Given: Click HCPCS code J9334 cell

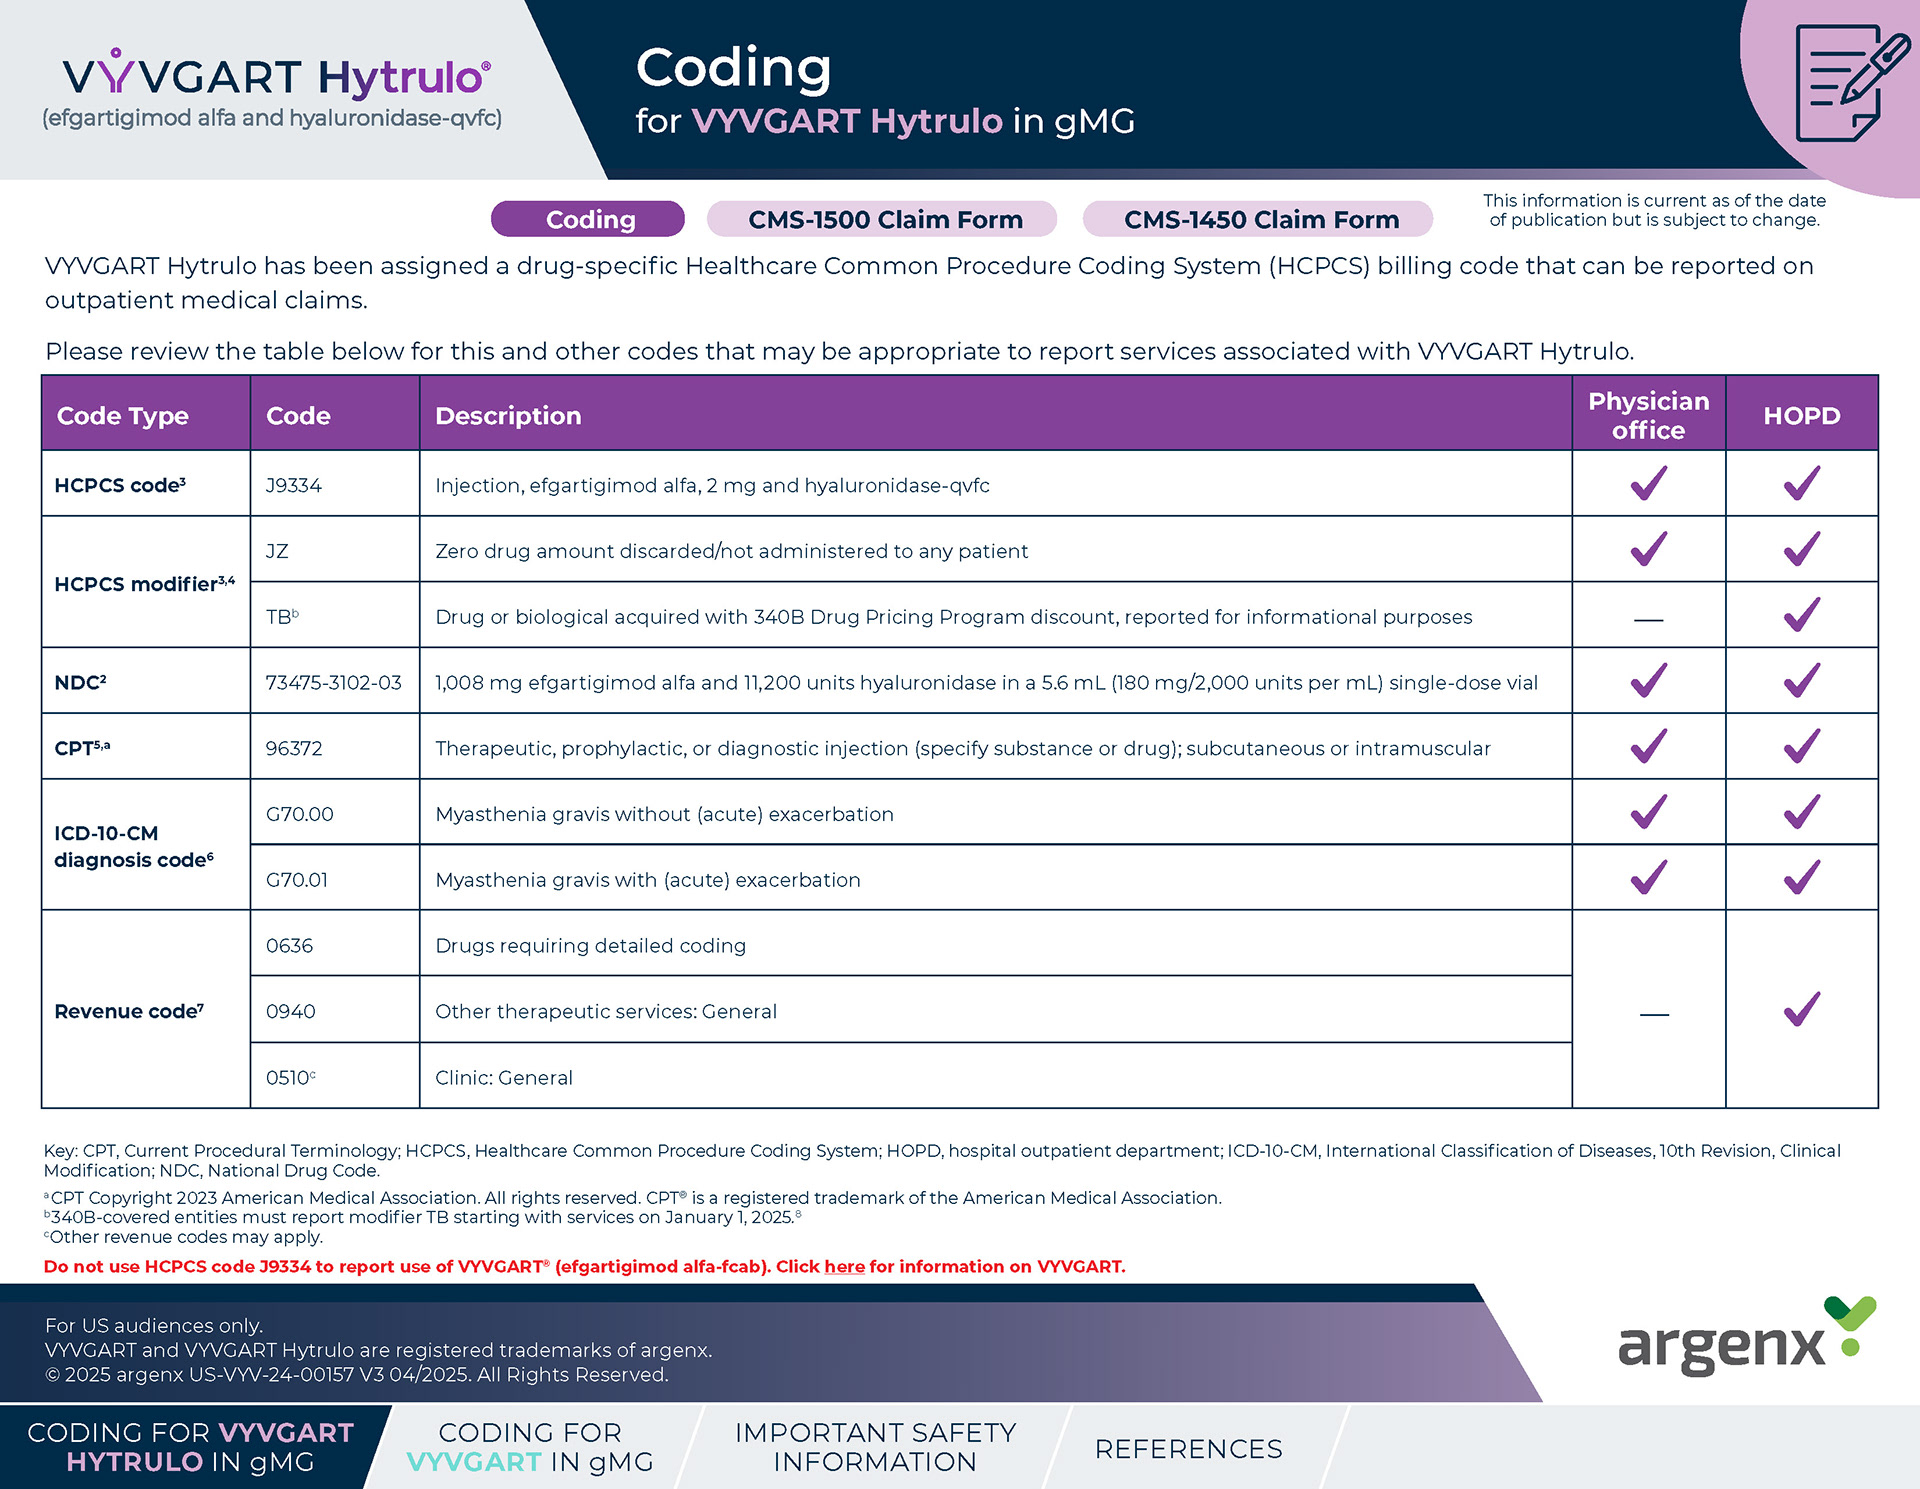Looking at the screenshot, I should click(x=294, y=486).
